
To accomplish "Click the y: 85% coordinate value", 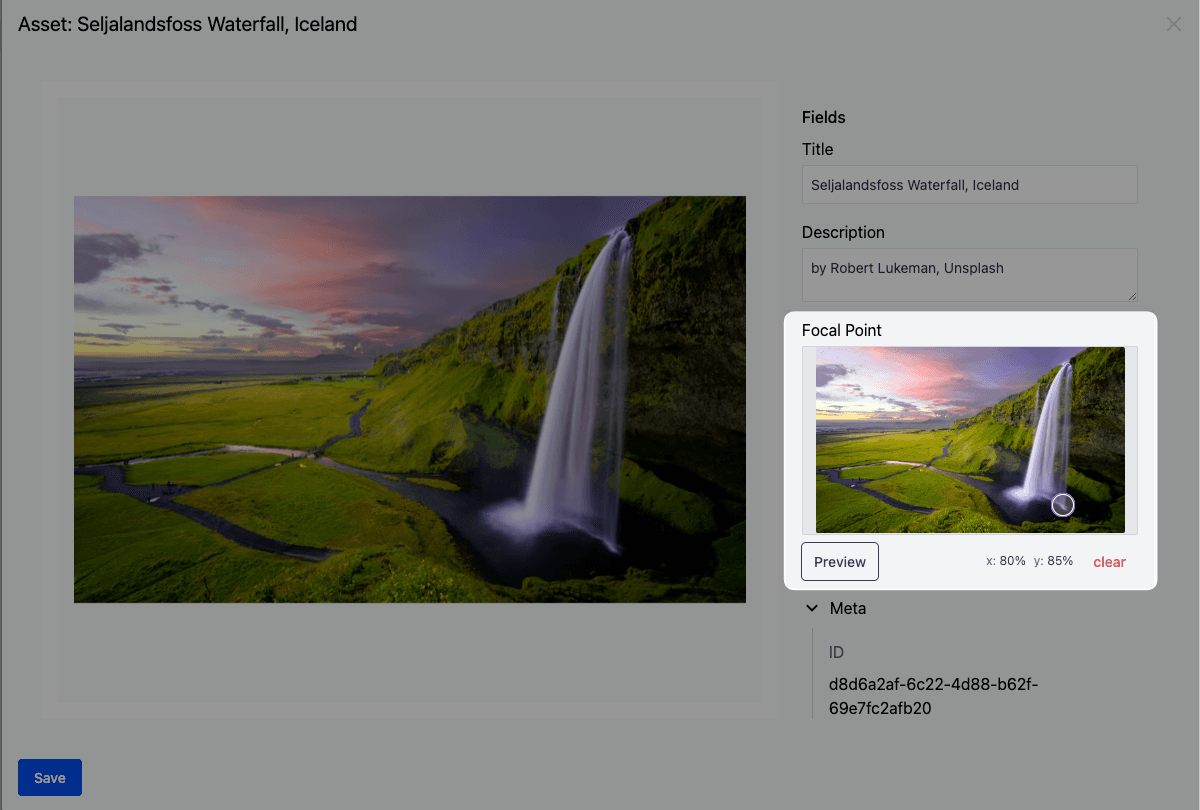I will pyautogui.click(x=1053, y=561).
